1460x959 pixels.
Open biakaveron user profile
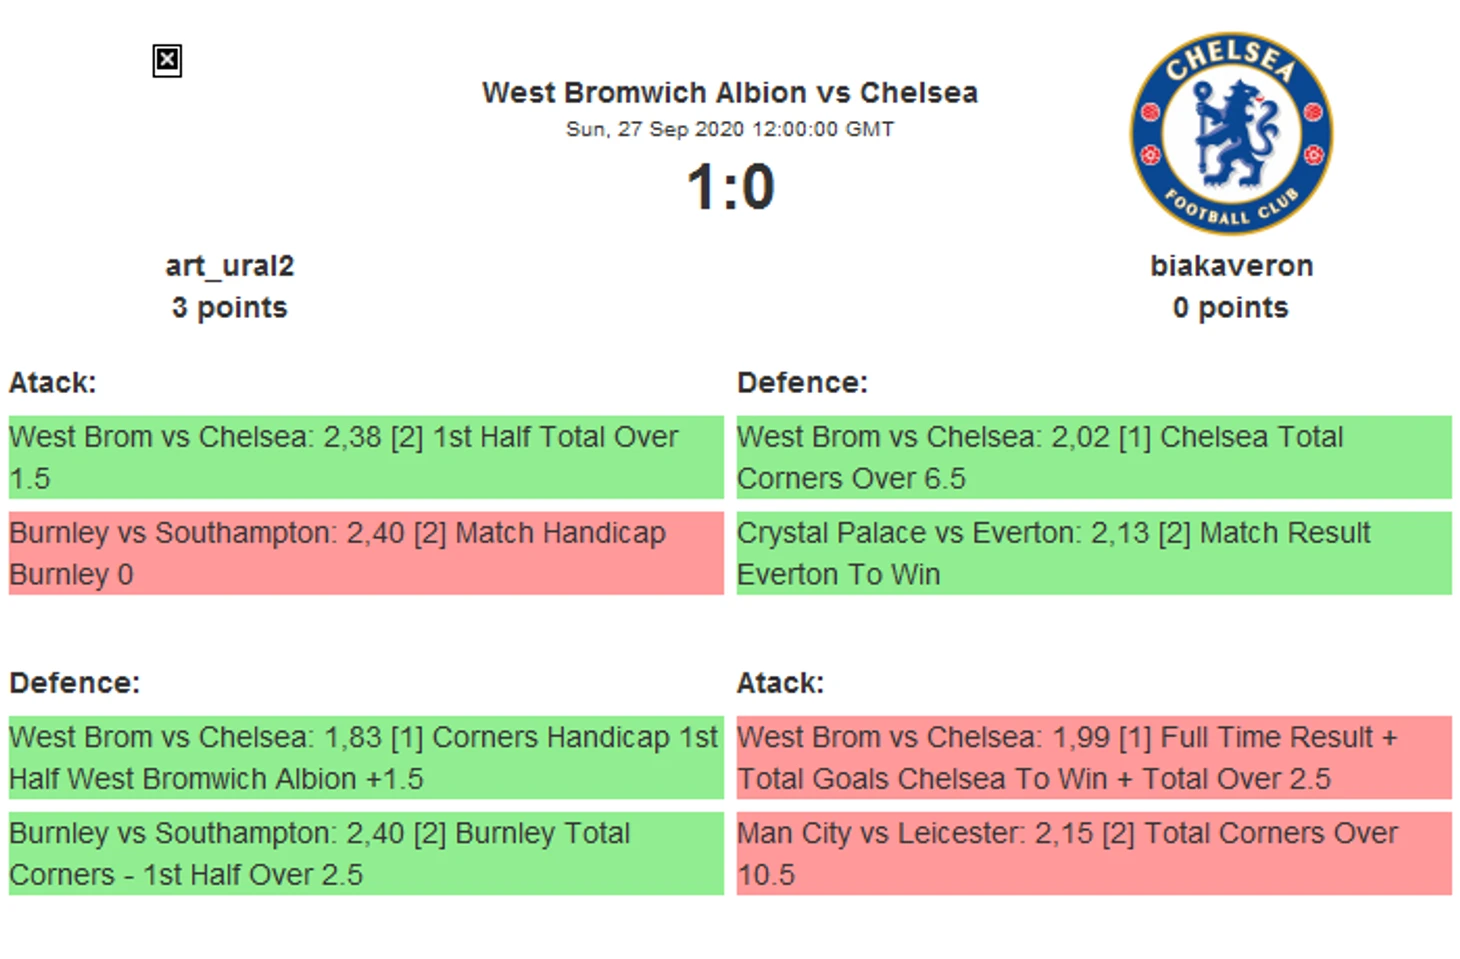click(x=1231, y=266)
